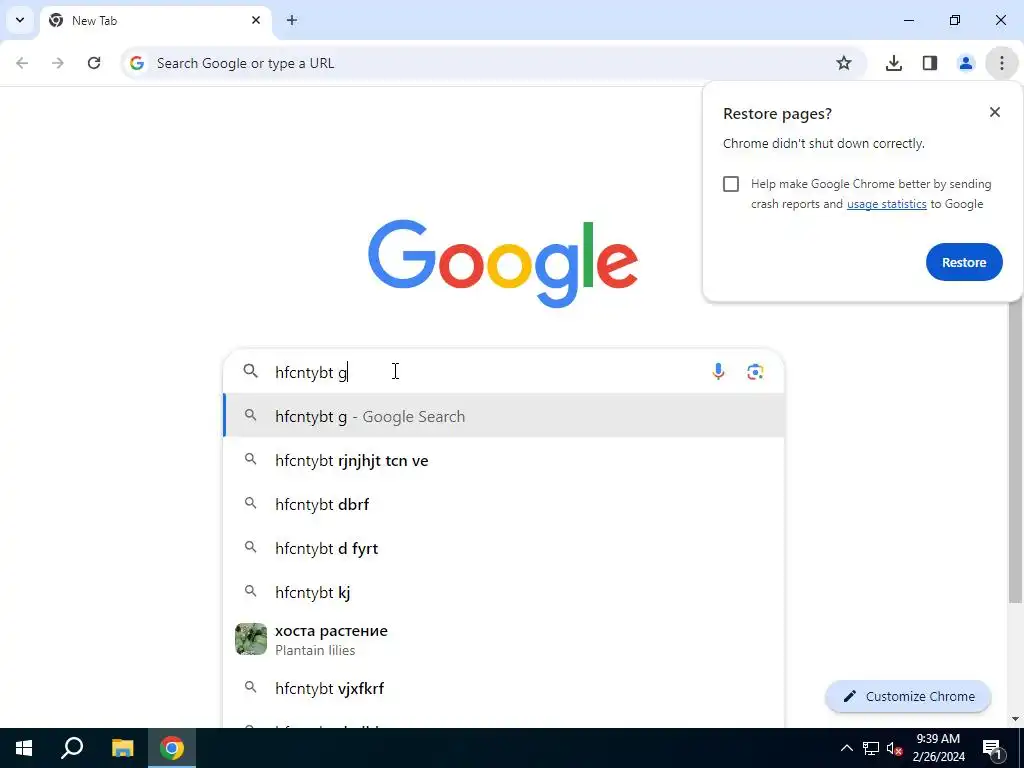Click the magnifier icon in the Google search box

tap(251, 371)
